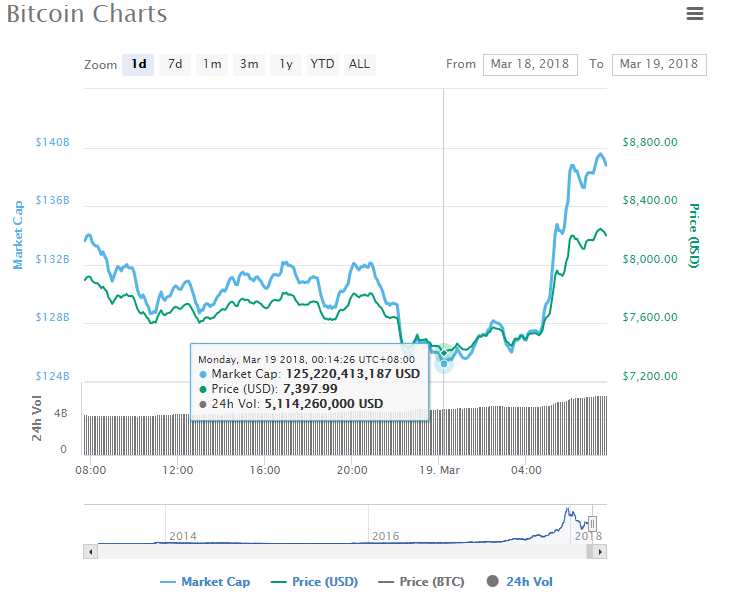Select the 1d zoom range

[x=138, y=64]
